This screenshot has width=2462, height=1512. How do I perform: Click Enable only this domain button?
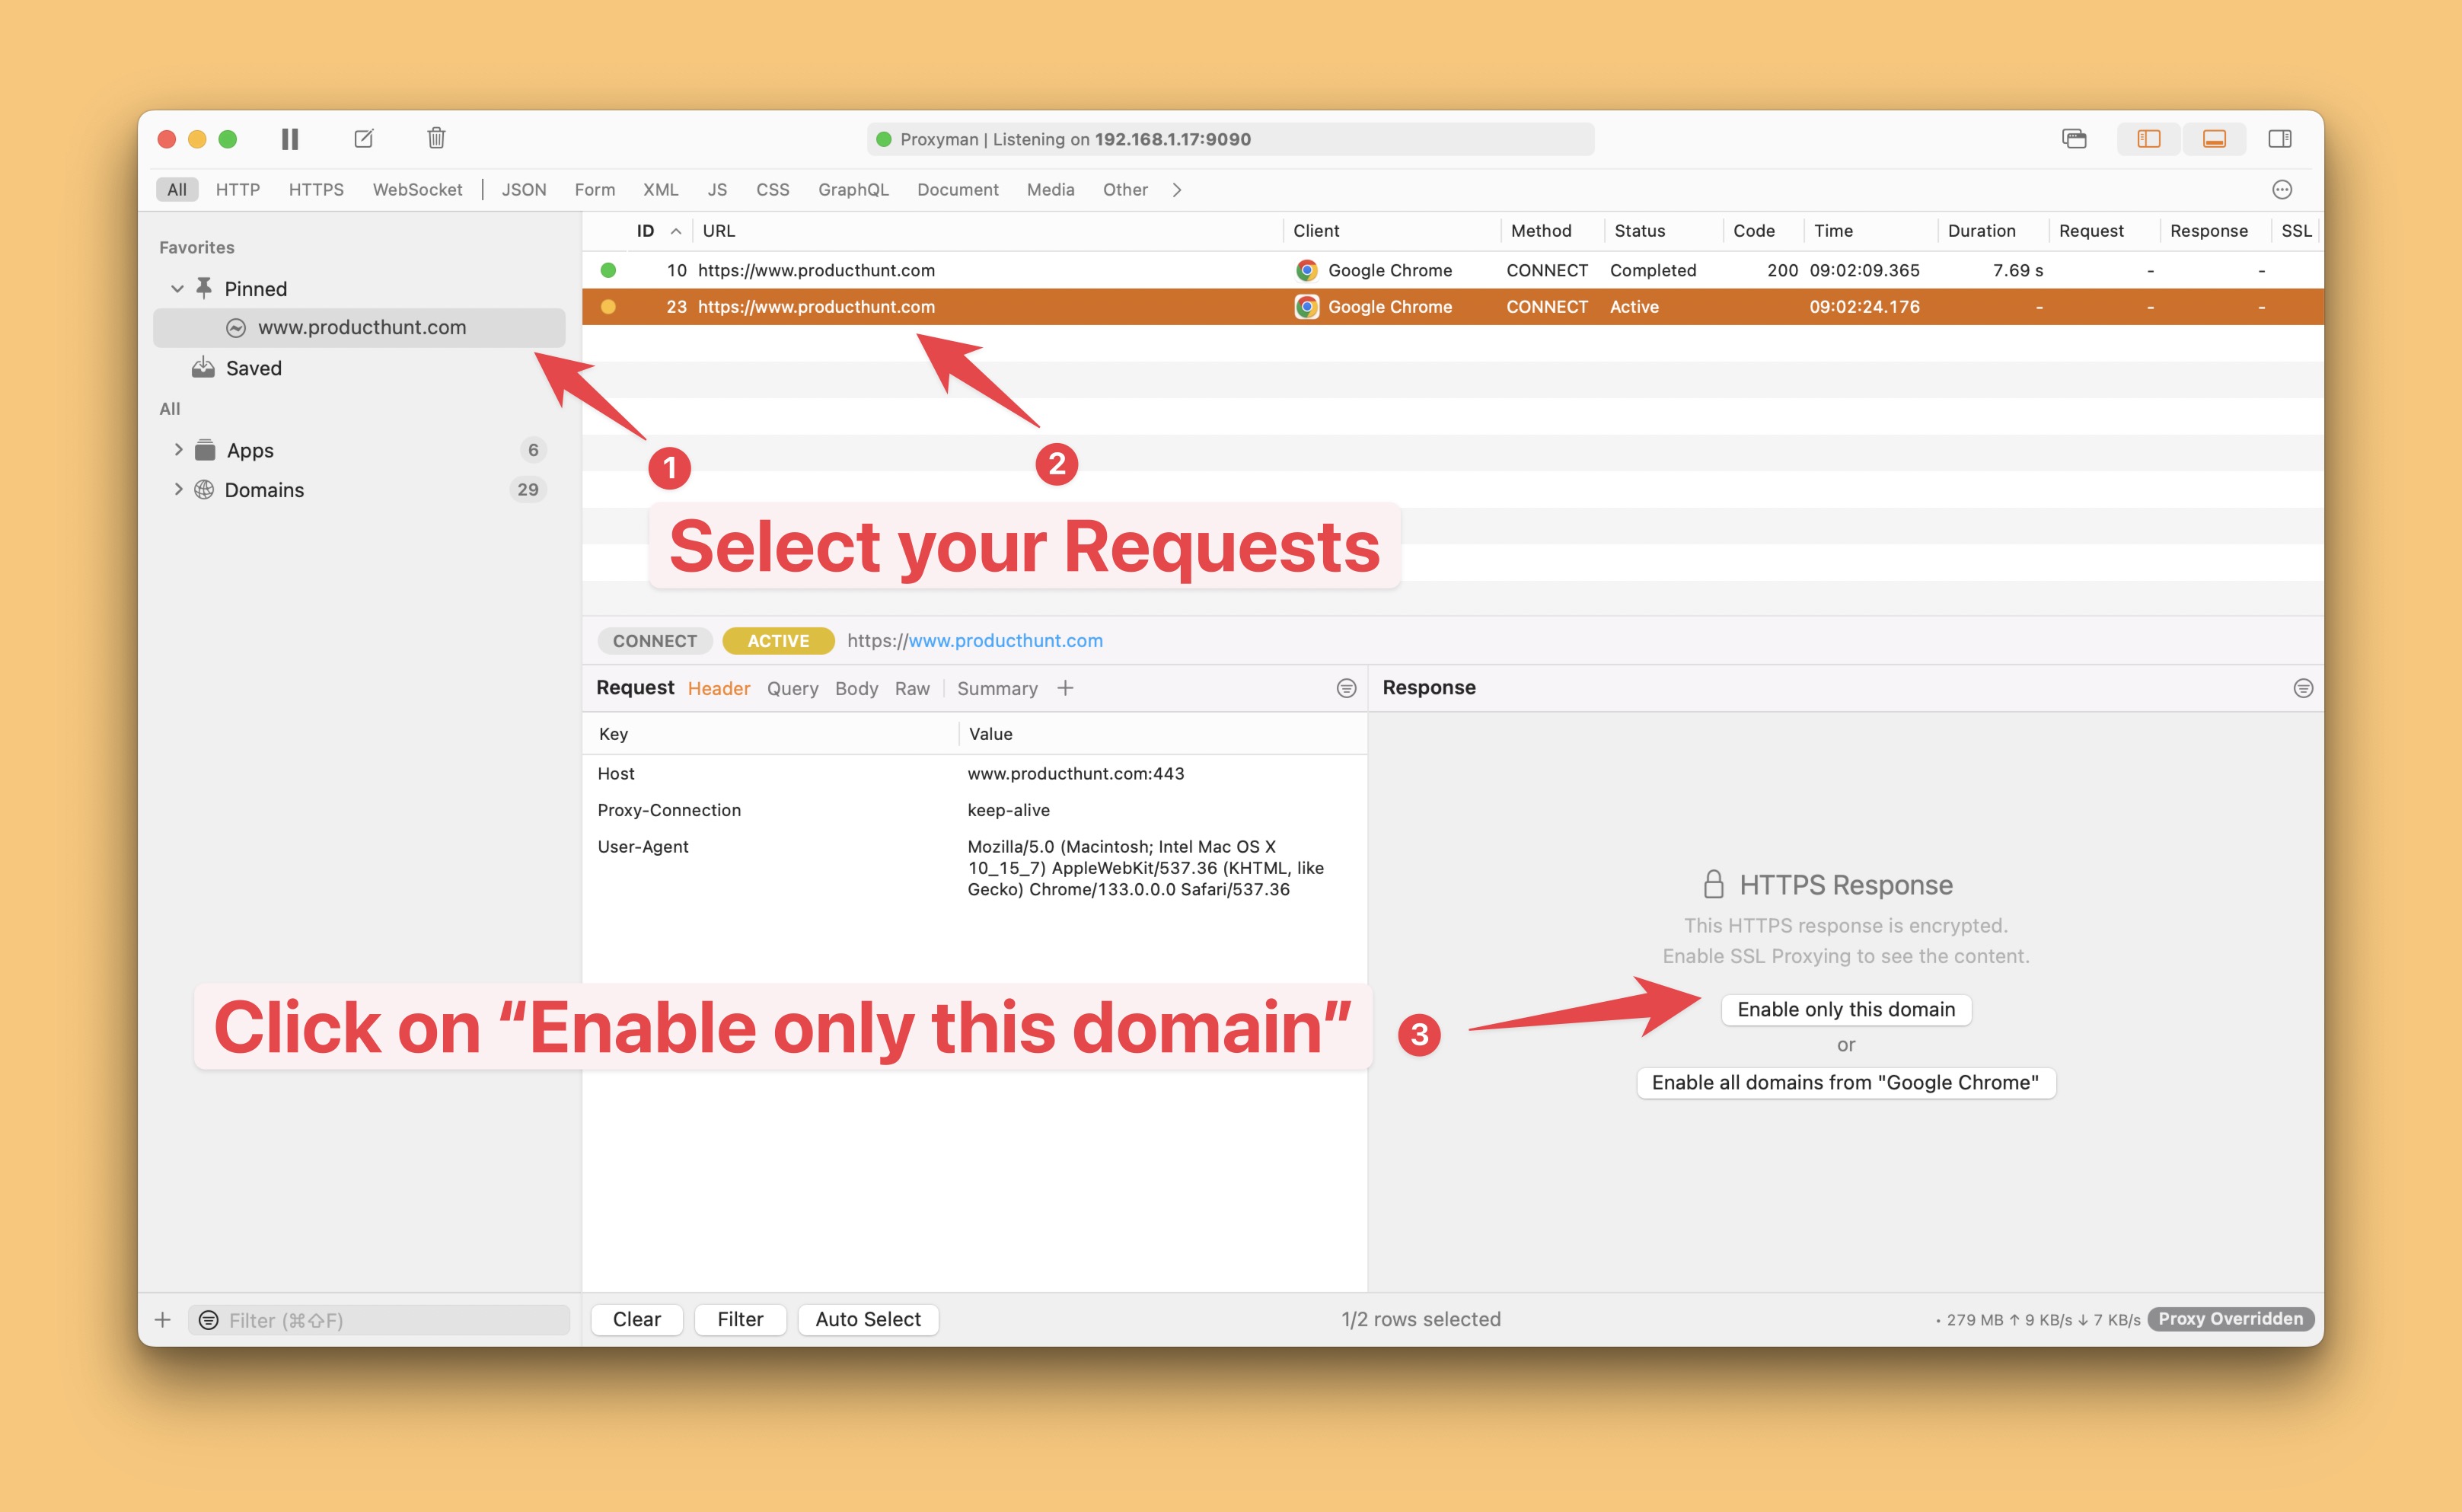point(1846,1009)
